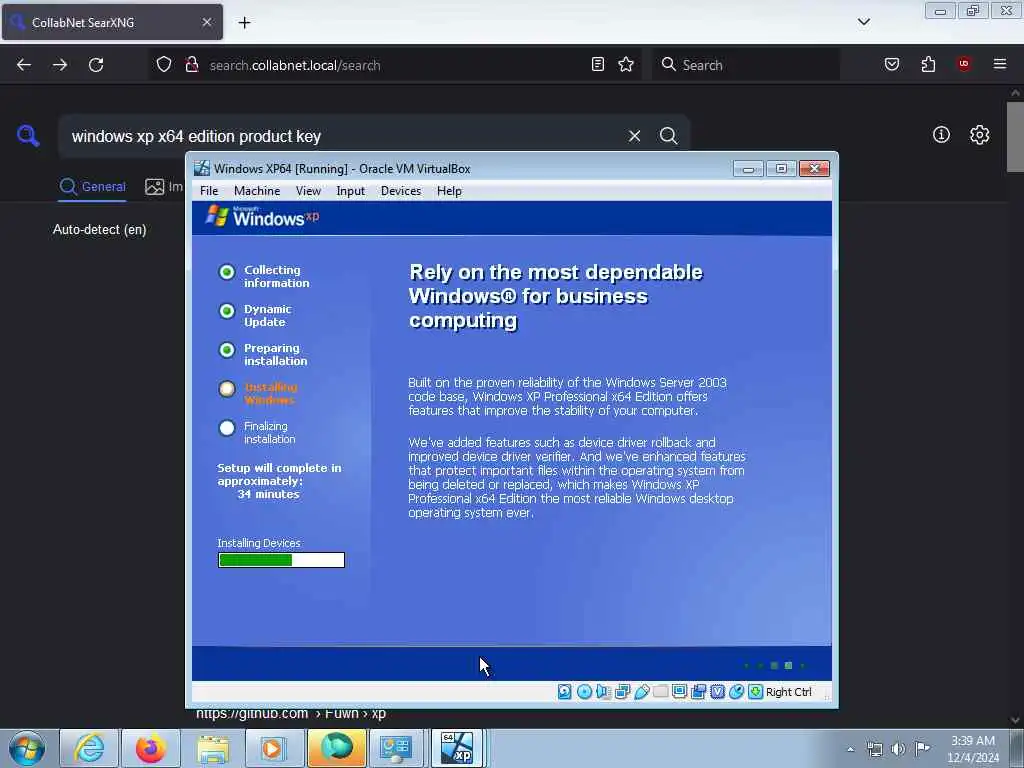Close the CollabNet SearXNG tab
This screenshot has width=1024, height=768.
pyautogui.click(x=207, y=22)
